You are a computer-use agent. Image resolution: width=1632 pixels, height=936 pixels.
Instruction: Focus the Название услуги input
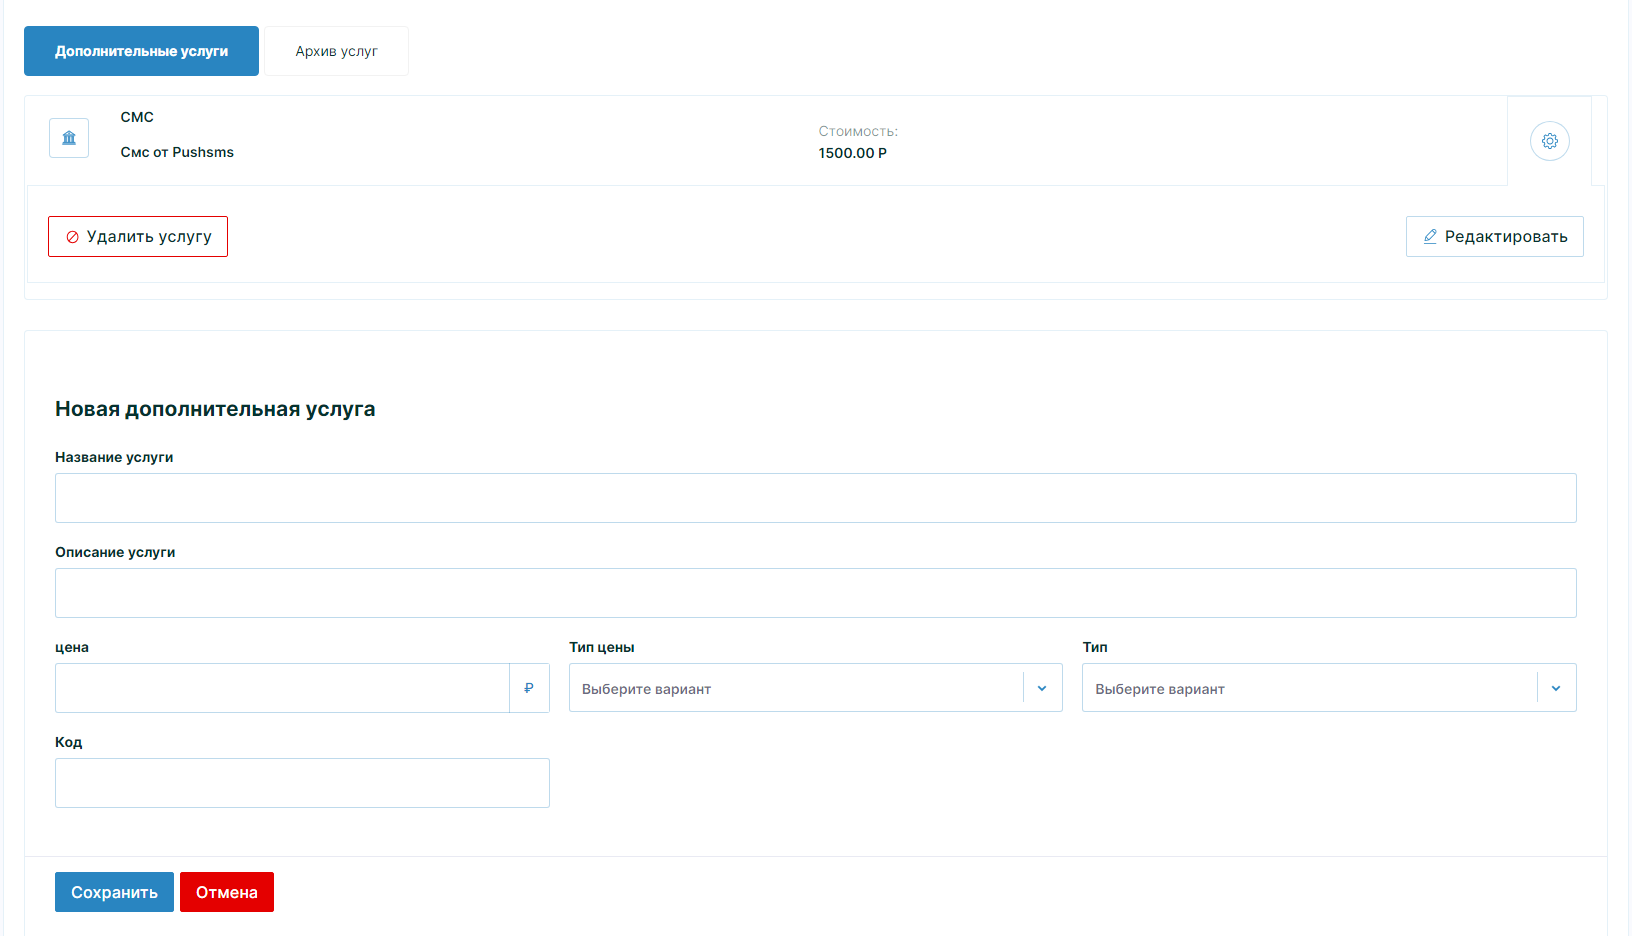click(x=815, y=498)
